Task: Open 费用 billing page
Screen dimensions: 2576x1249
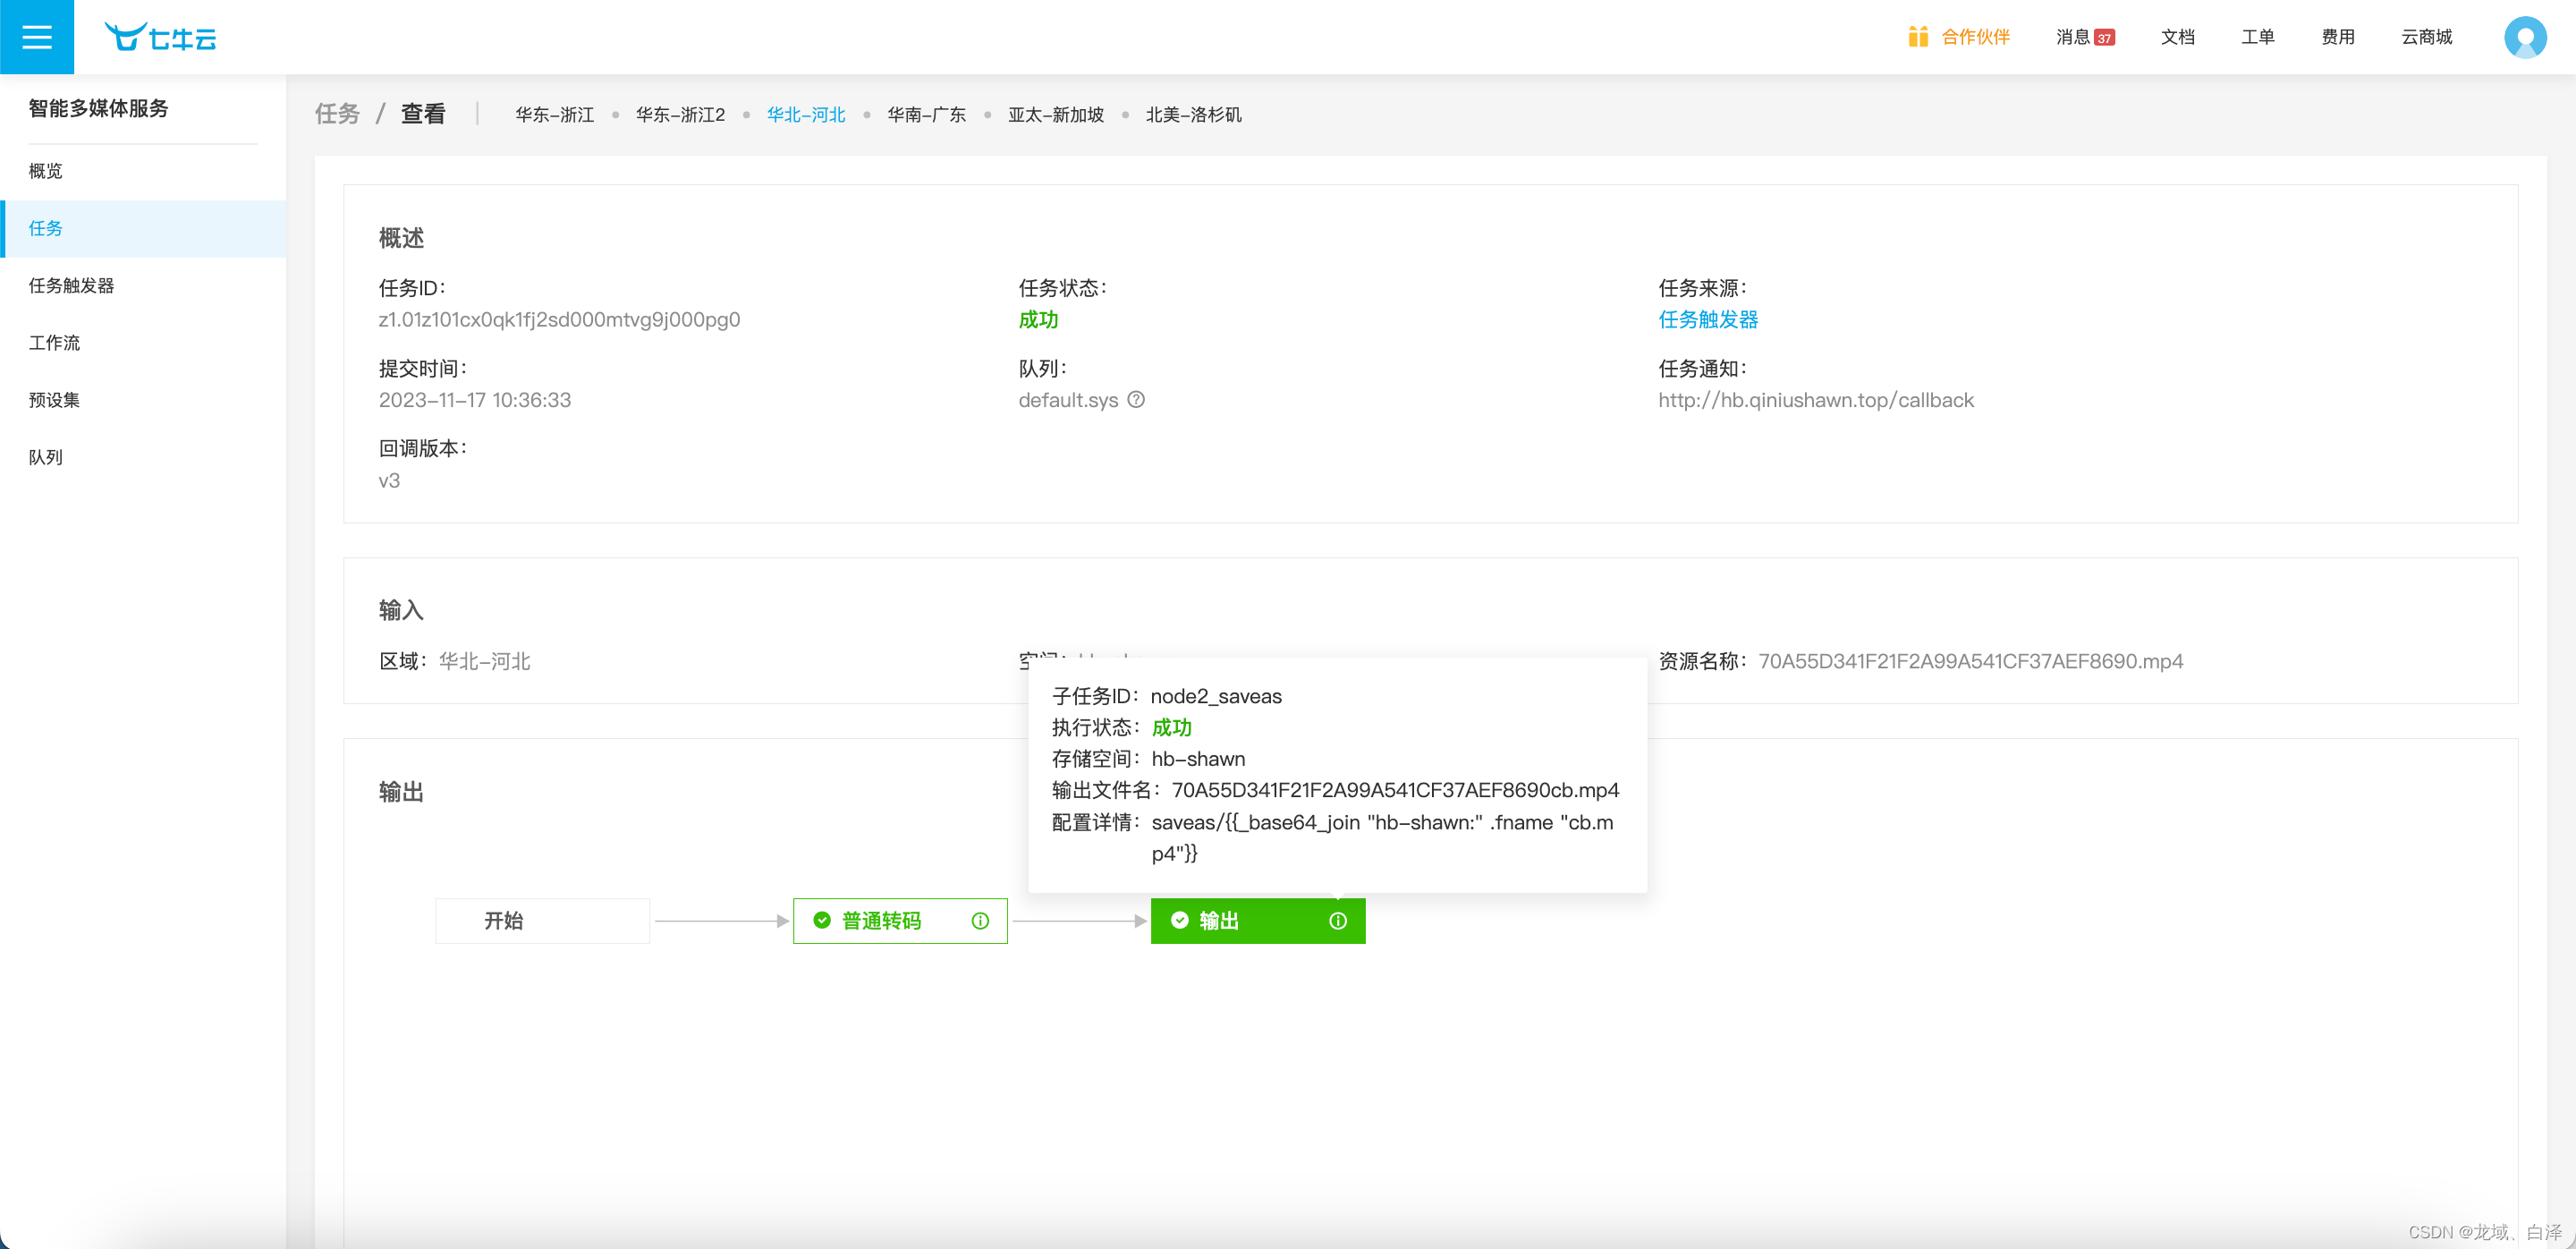Action: click(2337, 37)
